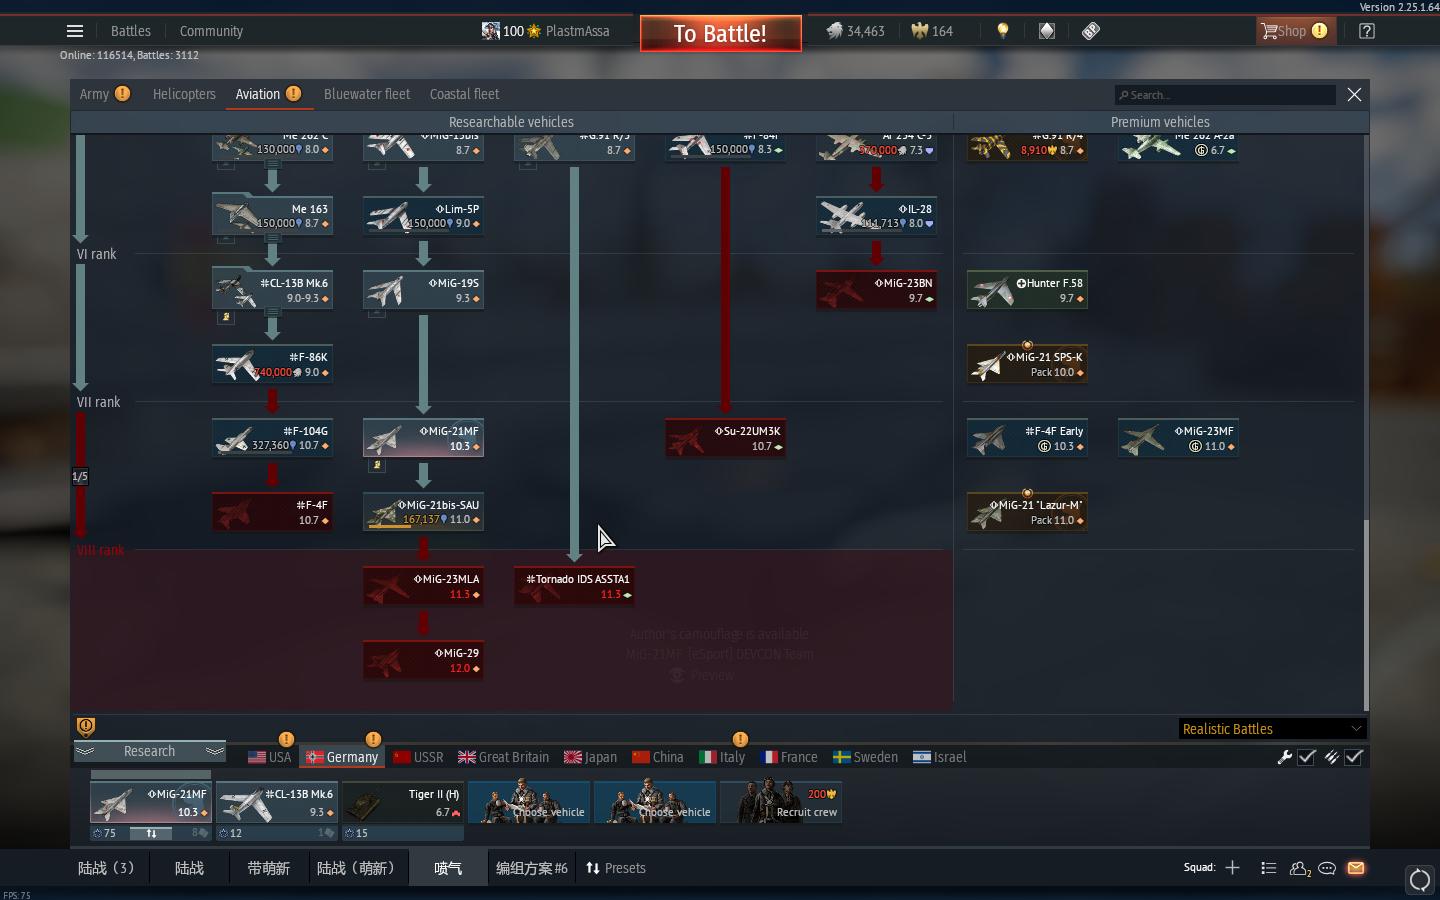Select the MiG-29 vehicle
The image size is (1440, 900).
coord(423,660)
